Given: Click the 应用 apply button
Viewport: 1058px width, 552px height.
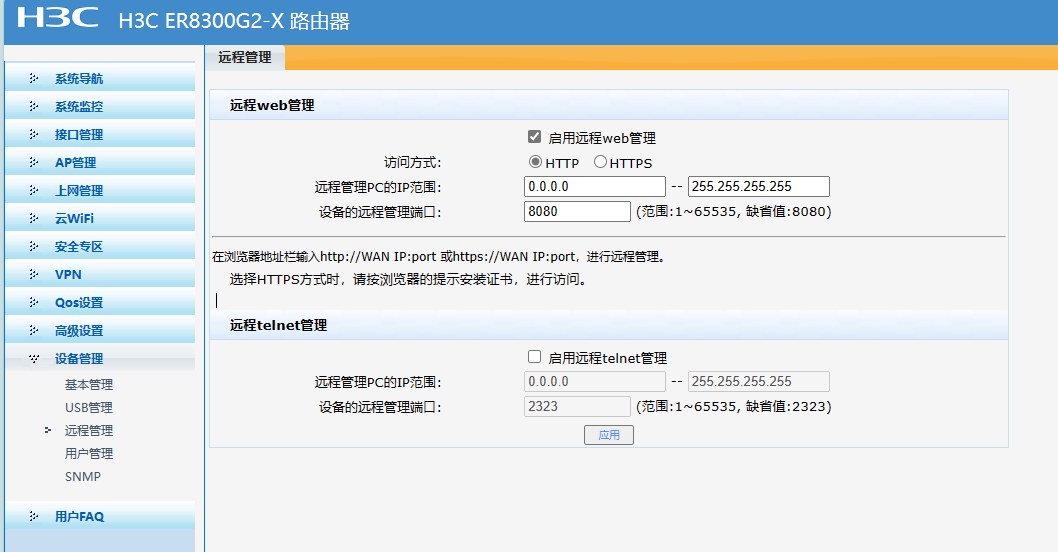Looking at the screenshot, I should (609, 435).
